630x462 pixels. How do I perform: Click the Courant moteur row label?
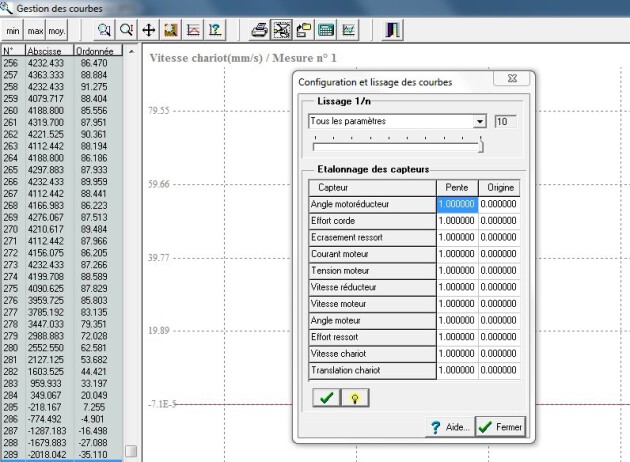click(x=372, y=254)
